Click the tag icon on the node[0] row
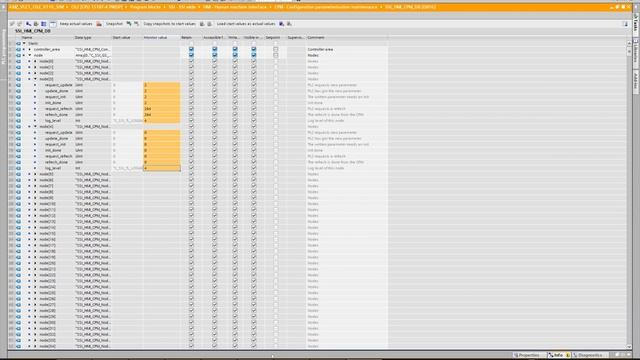 (18, 61)
